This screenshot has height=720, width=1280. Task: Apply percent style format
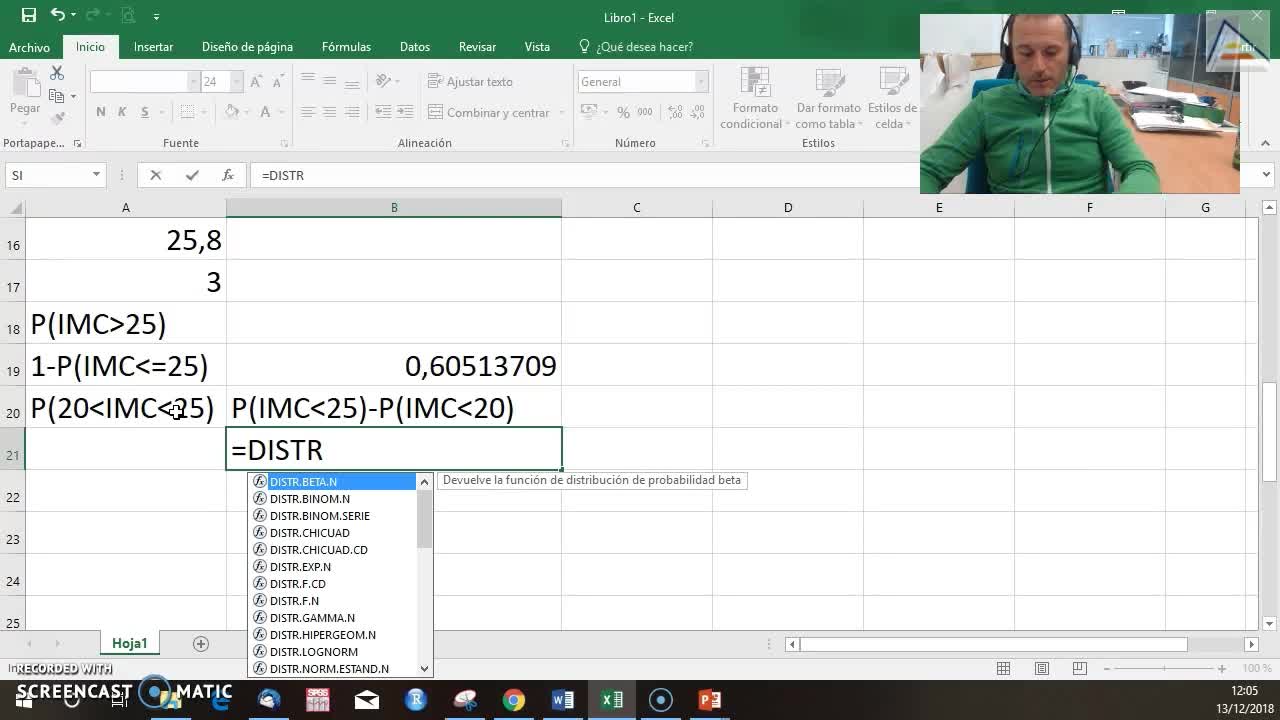coord(623,112)
